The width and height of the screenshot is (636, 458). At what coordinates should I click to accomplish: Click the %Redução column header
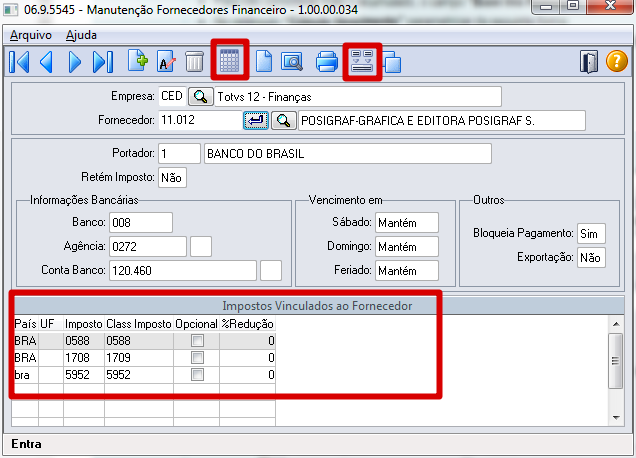pos(247,324)
